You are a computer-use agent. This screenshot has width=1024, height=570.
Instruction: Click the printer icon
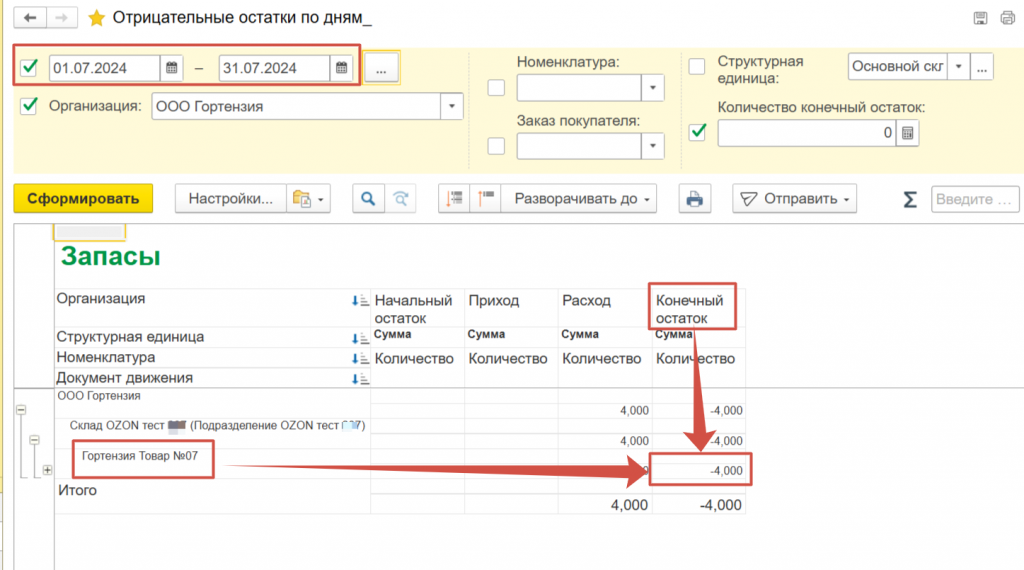point(693,199)
